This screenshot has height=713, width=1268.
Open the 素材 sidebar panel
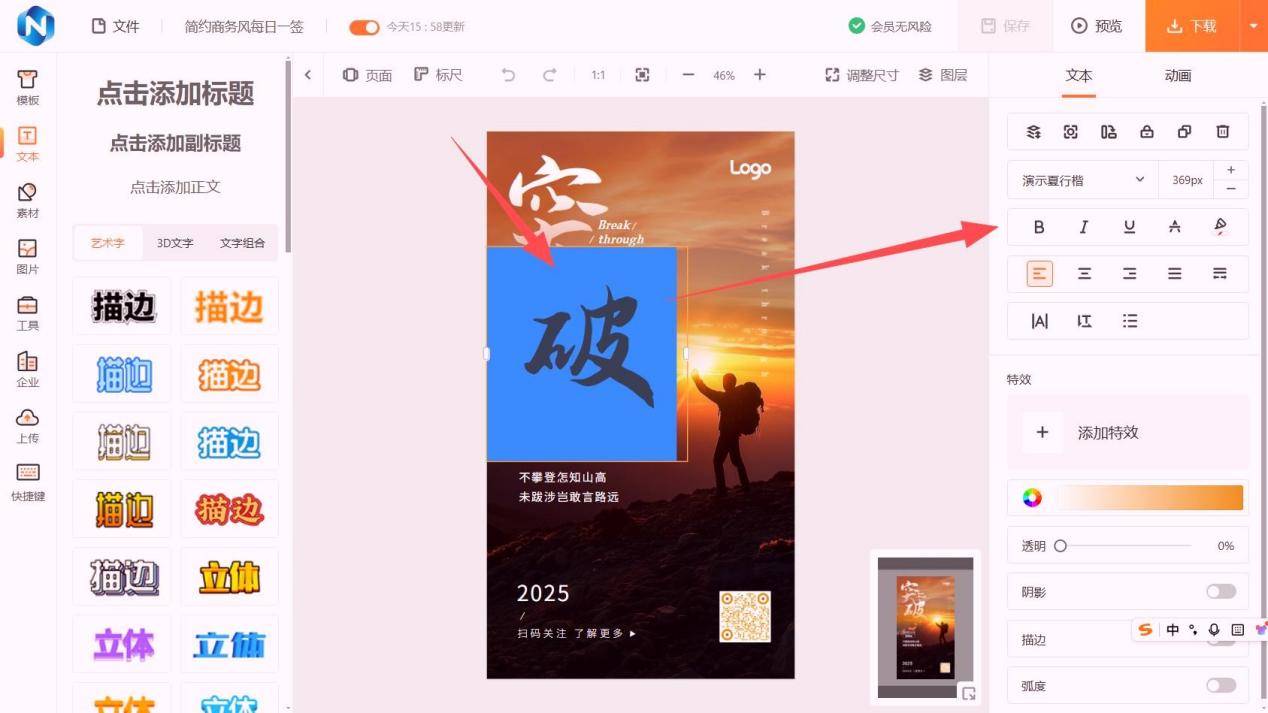(x=28, y=199)
